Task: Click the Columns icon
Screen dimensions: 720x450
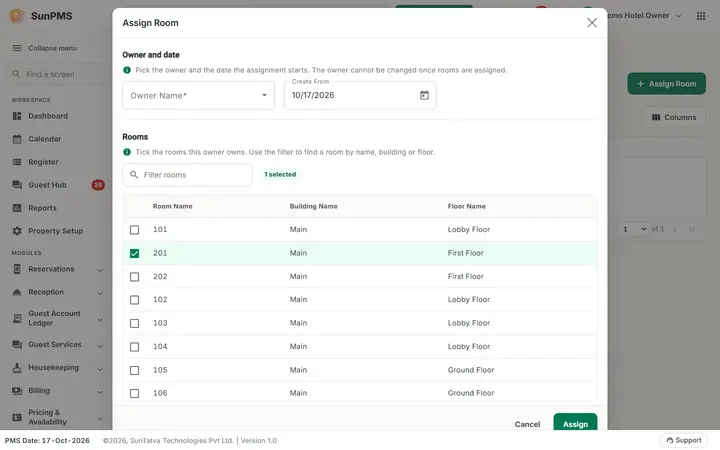Action: click(x=656, y=117)
